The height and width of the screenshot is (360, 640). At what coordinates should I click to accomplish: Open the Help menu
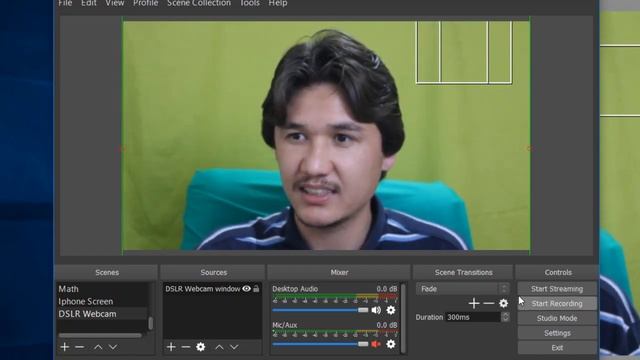pyautogui.click(x=278, y=3)
